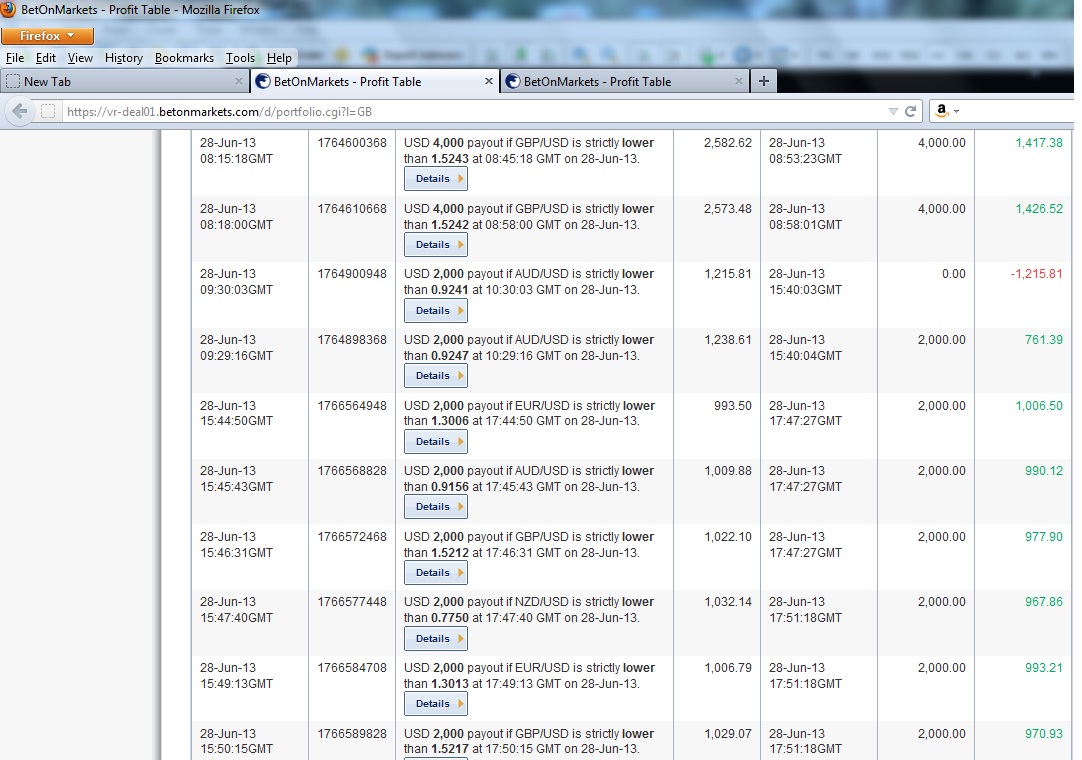Open the View menu
Image resolution: width=1082 pixels, height=760 pixels.
[x=80, y=58]
